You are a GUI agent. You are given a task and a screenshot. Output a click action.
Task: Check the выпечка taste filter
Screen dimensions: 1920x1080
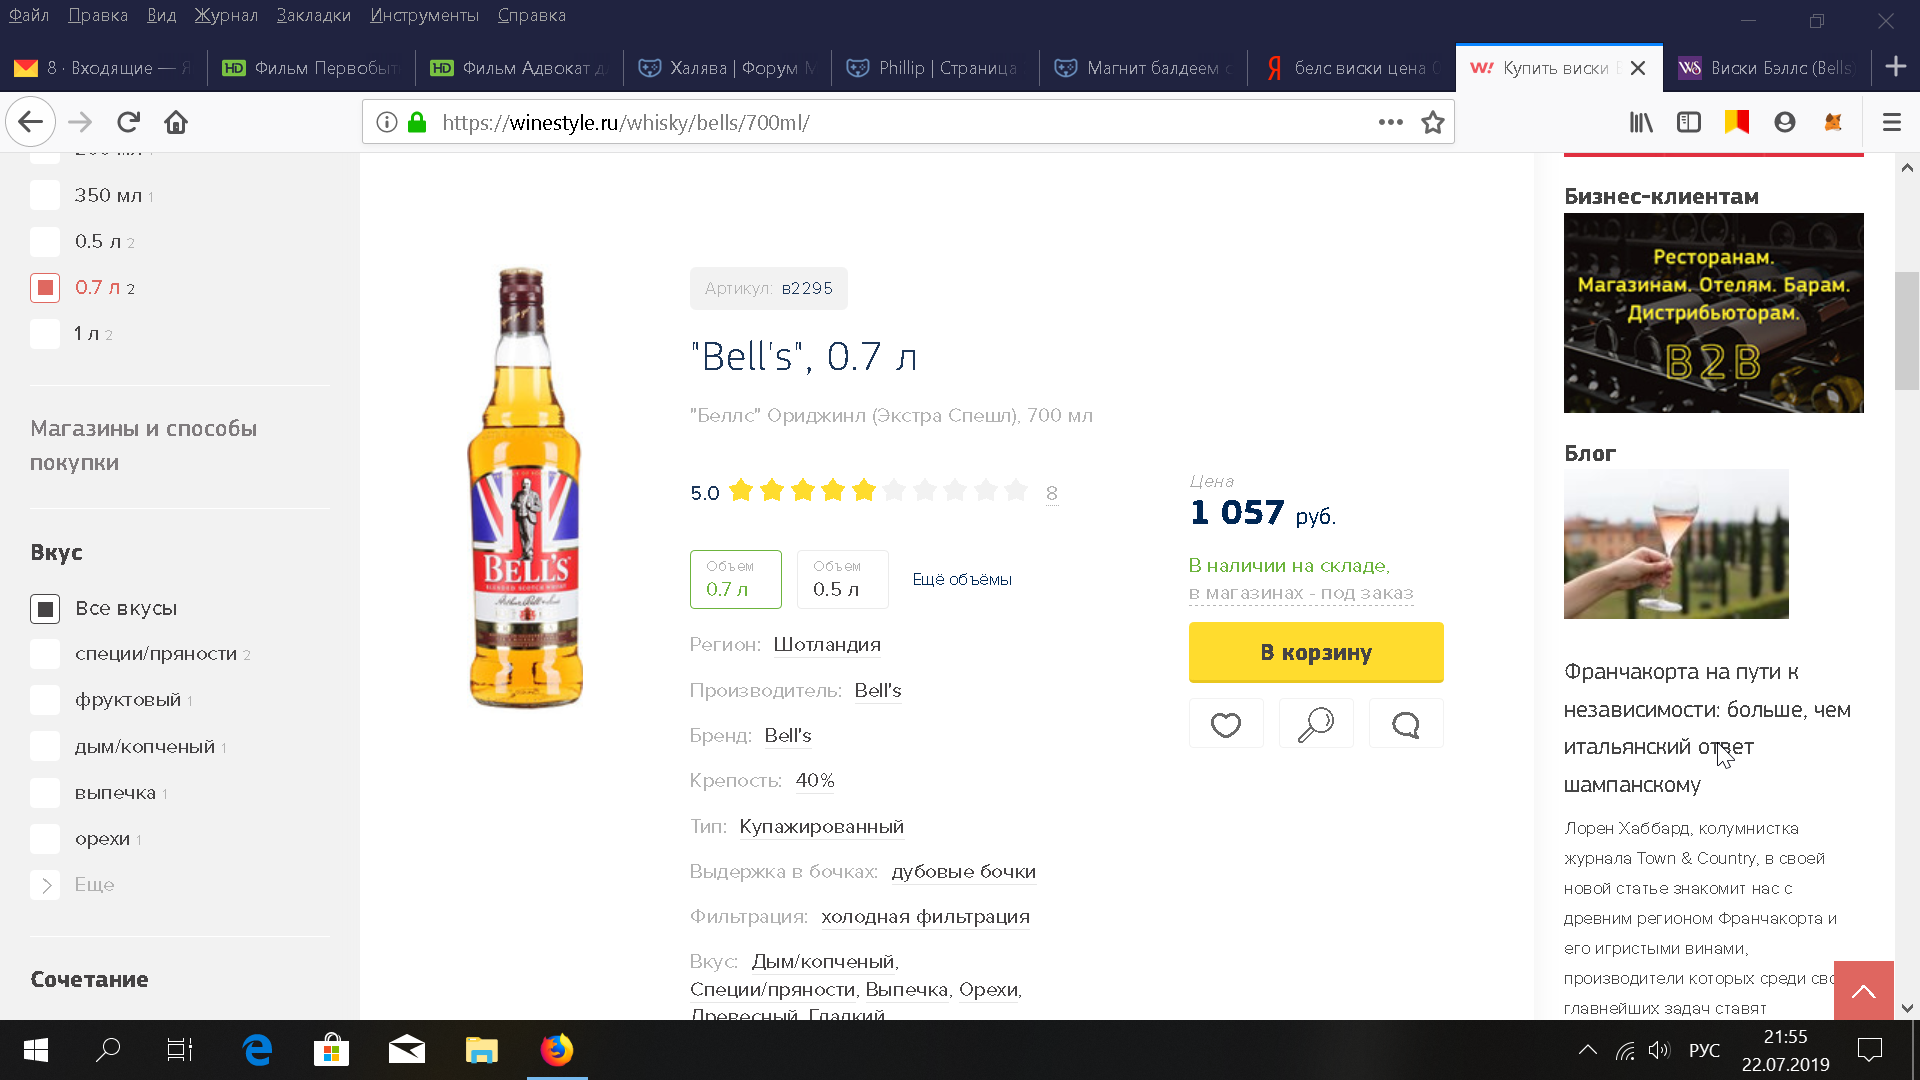45,793
